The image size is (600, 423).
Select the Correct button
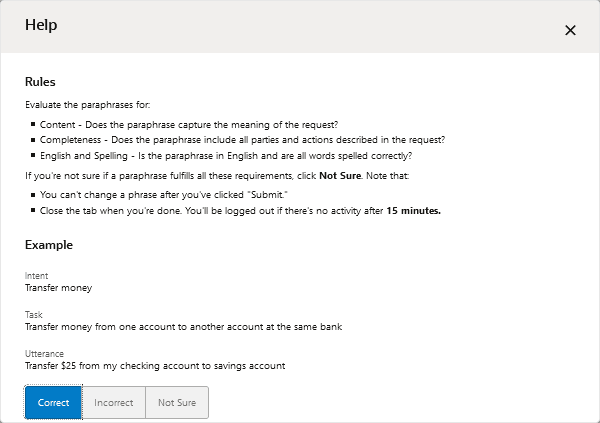coord(53,403)
